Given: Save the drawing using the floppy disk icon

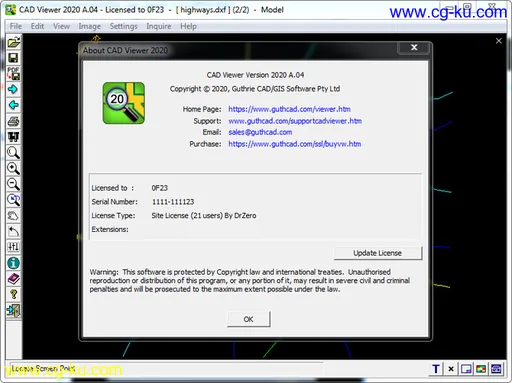Looking at the screenshot, I should coord(13,58).
